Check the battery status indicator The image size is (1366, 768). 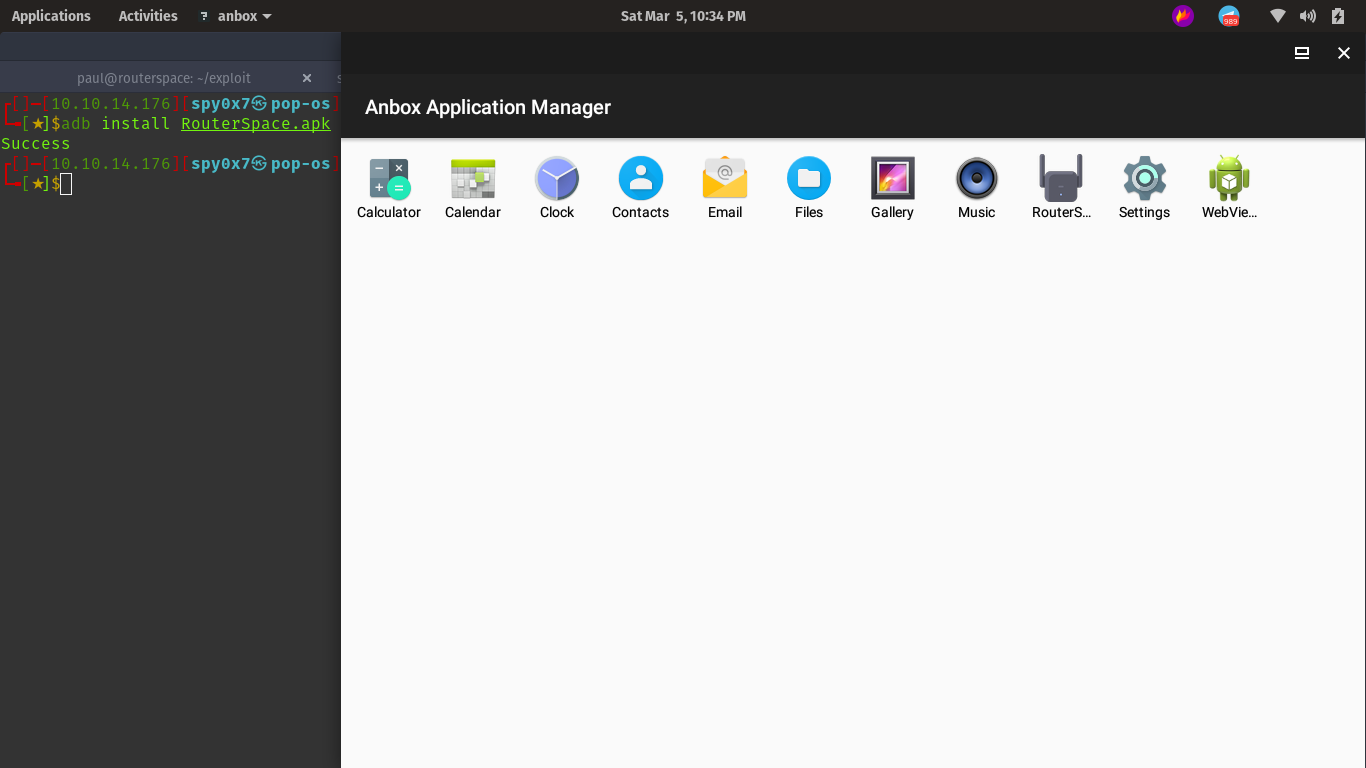1337,15
